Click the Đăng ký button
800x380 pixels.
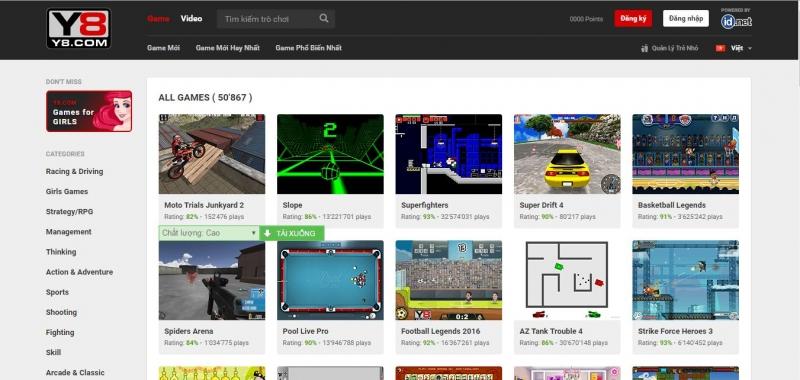pos(633,19)
